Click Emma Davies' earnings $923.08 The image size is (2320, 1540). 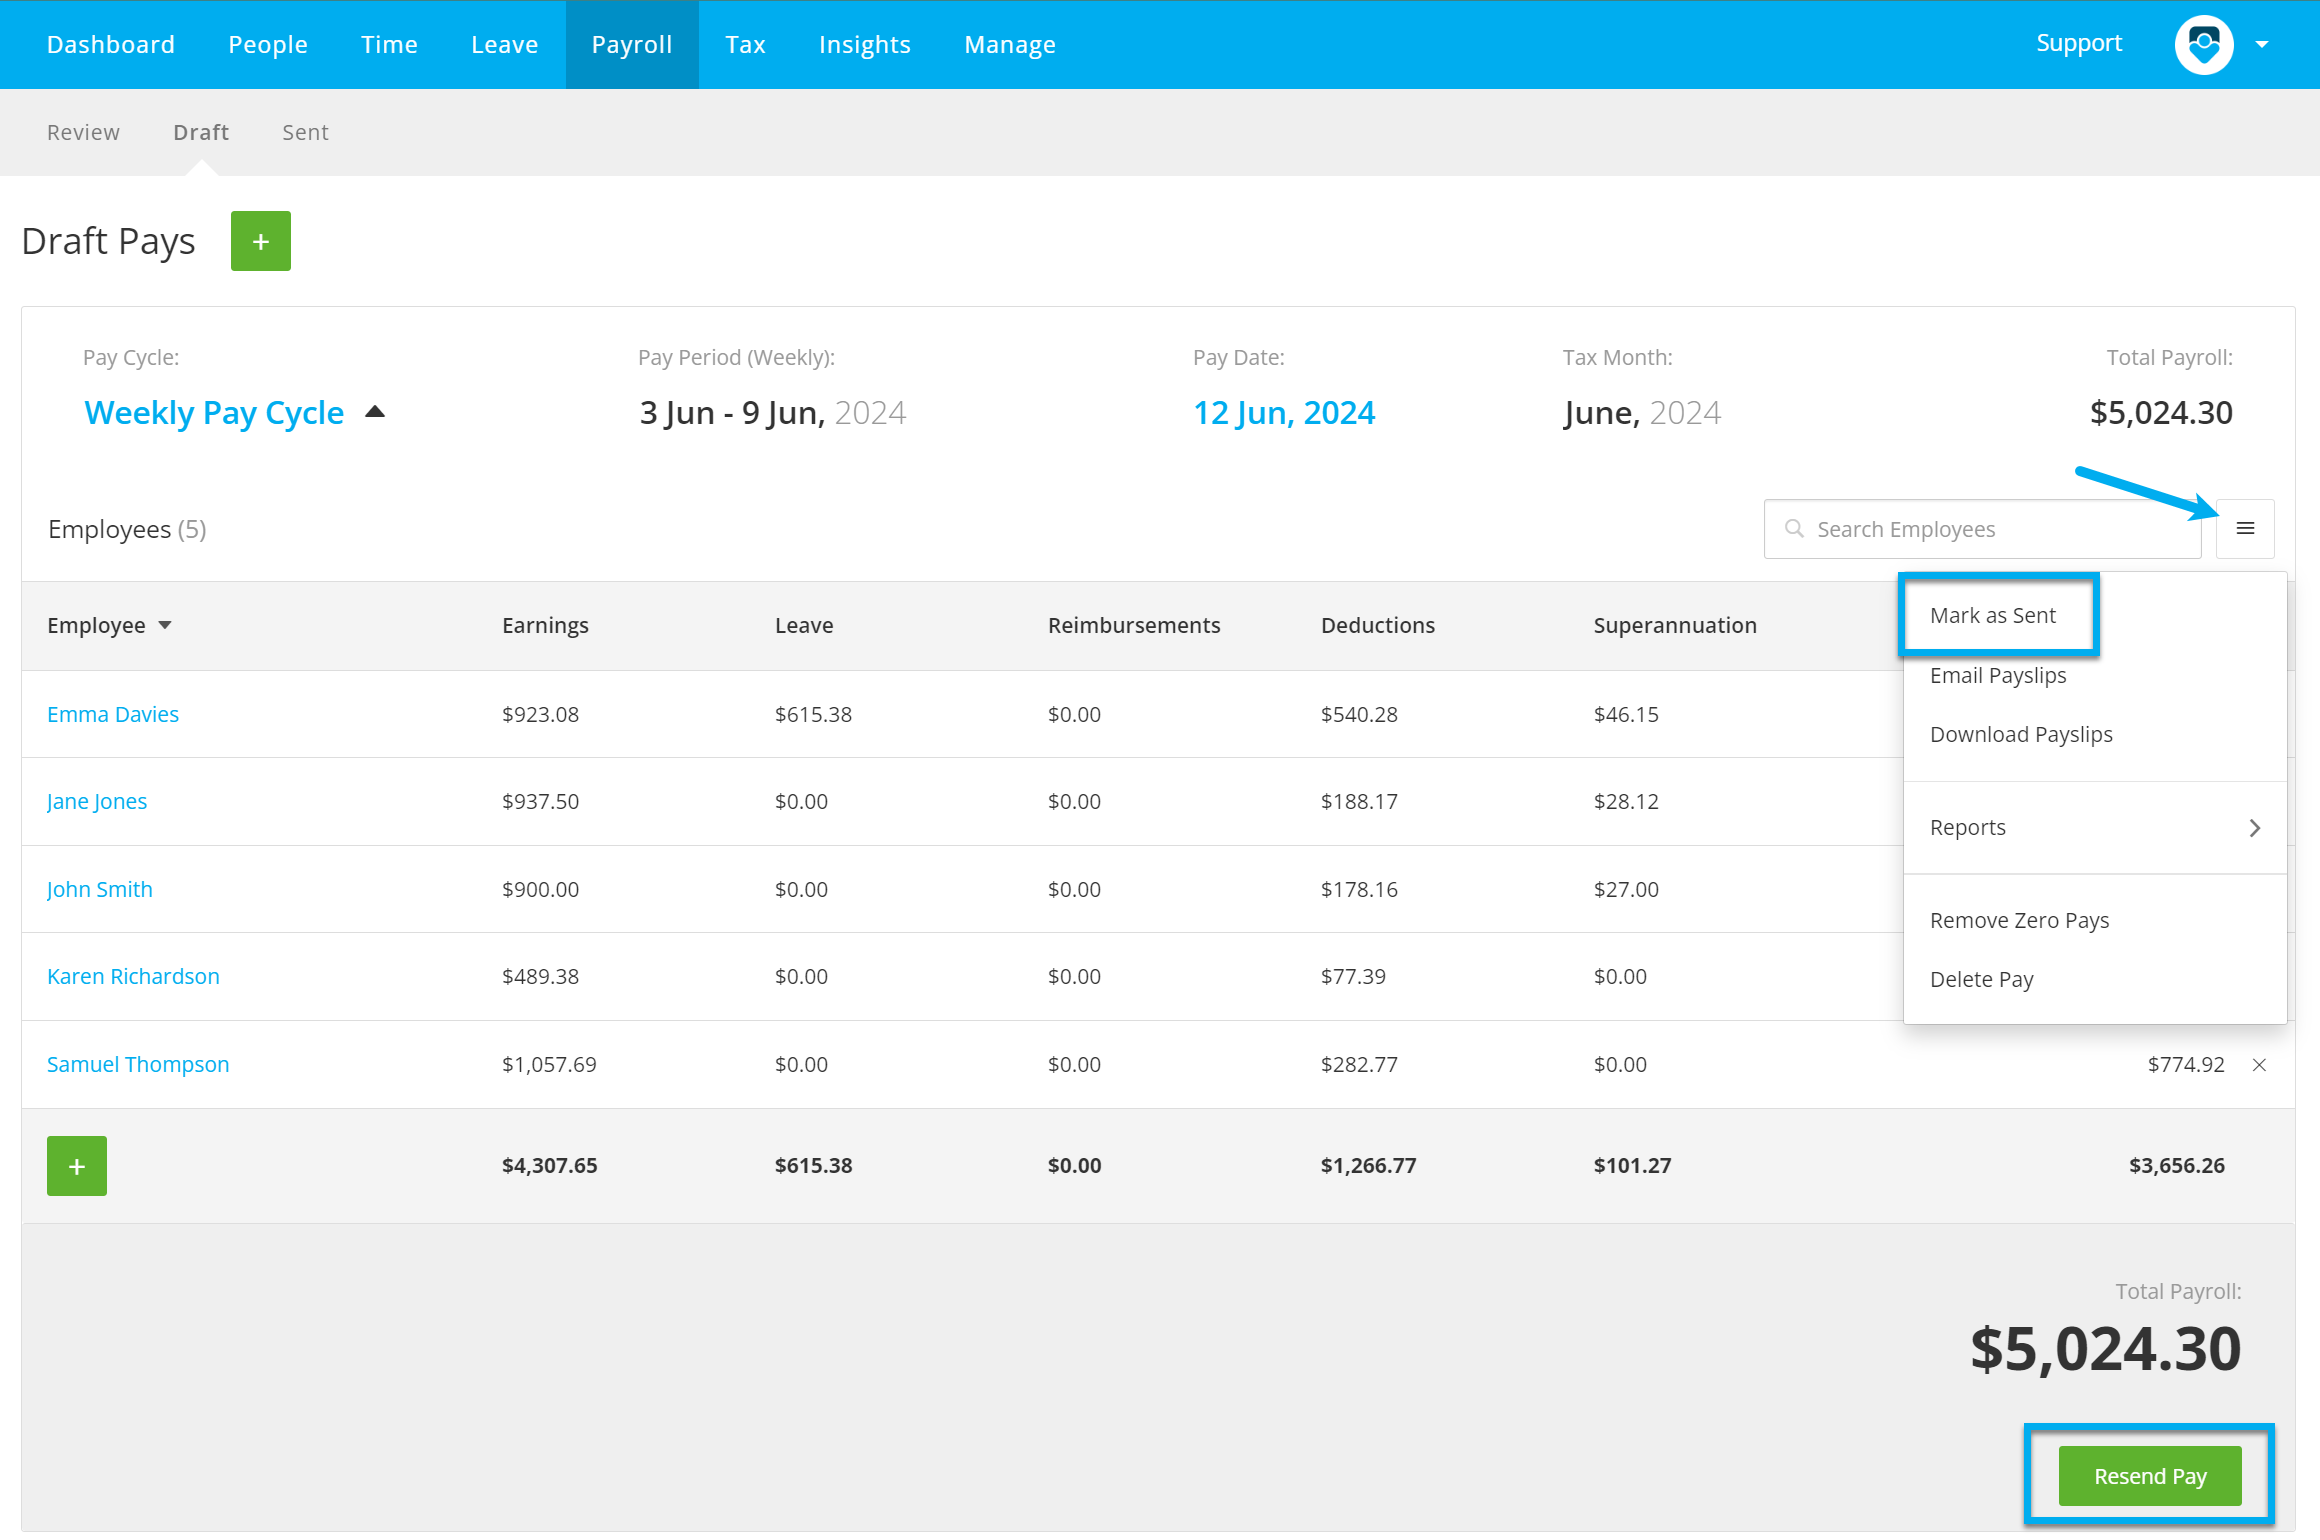(540, 714)
